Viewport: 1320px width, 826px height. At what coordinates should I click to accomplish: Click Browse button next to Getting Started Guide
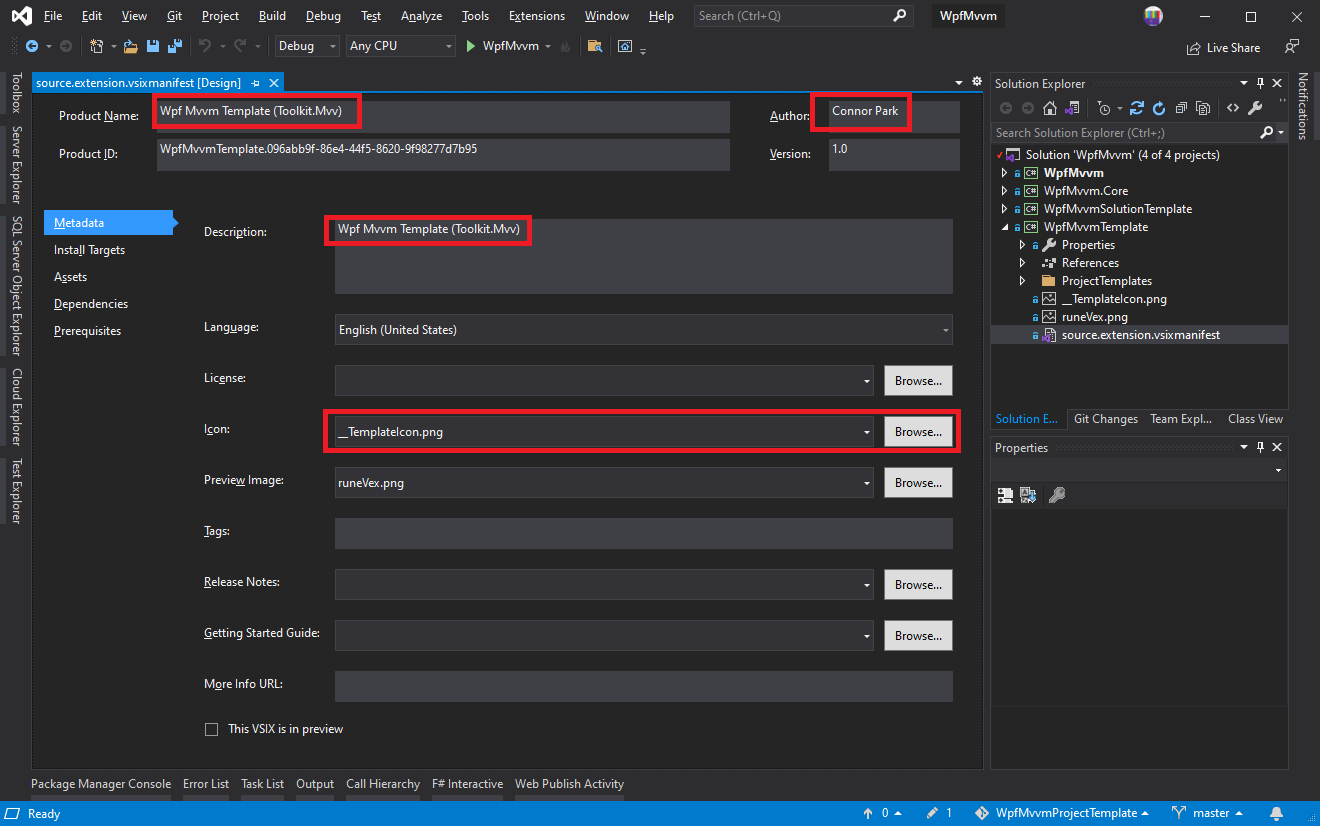[918, 636]
